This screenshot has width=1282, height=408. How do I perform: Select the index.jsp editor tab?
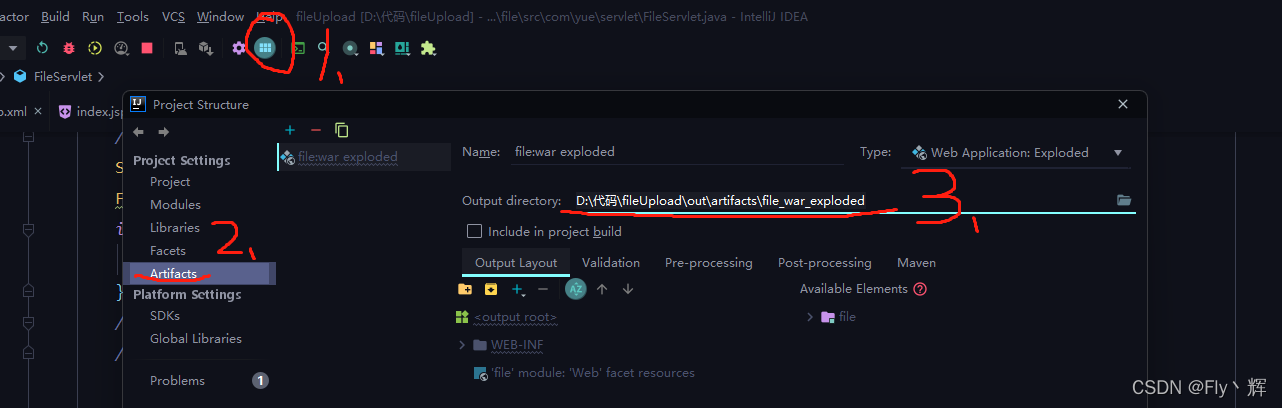click(90, 112)
